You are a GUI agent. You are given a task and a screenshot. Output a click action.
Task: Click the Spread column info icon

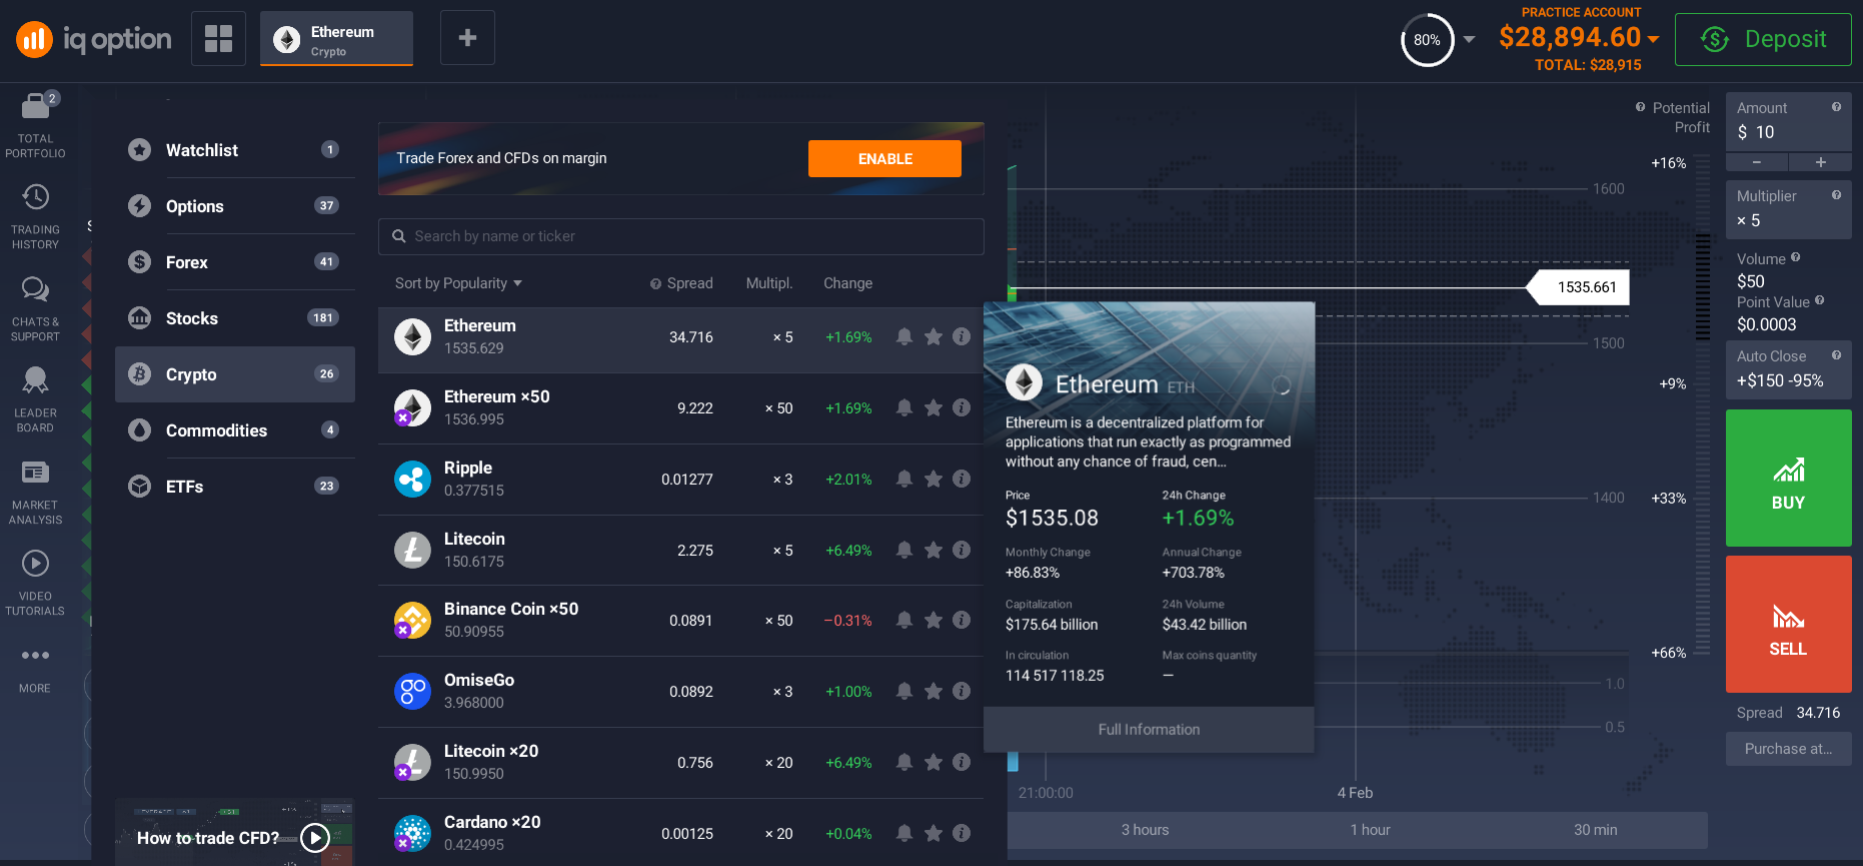click(656, 284)
